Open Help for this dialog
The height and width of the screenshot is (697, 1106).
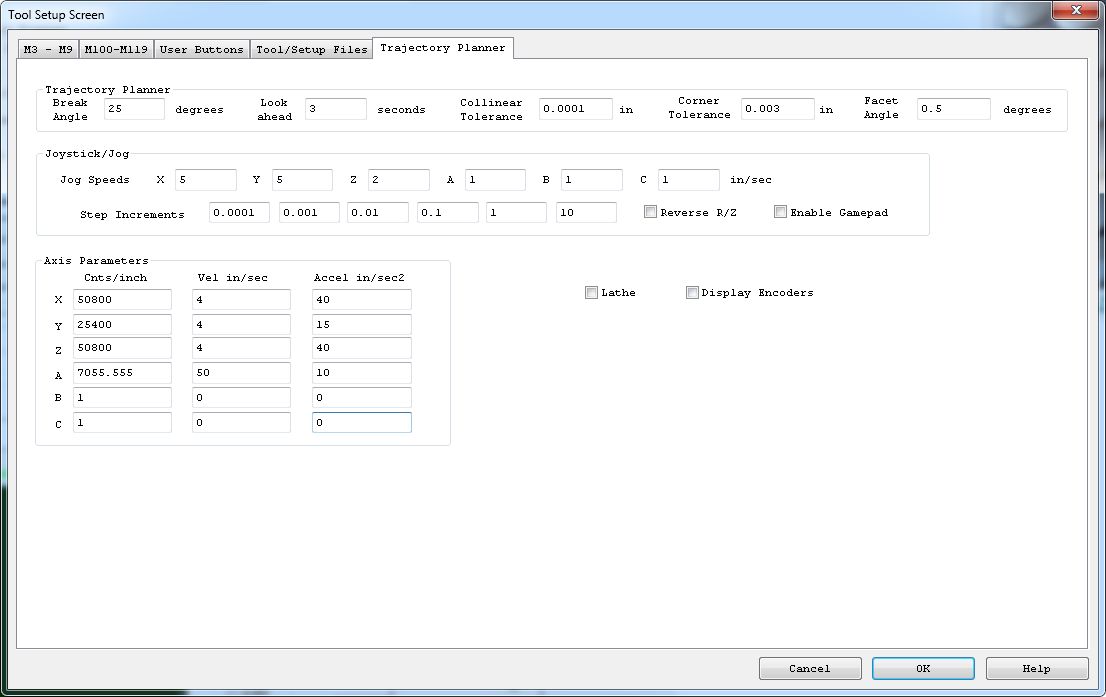pos(1037,668)
